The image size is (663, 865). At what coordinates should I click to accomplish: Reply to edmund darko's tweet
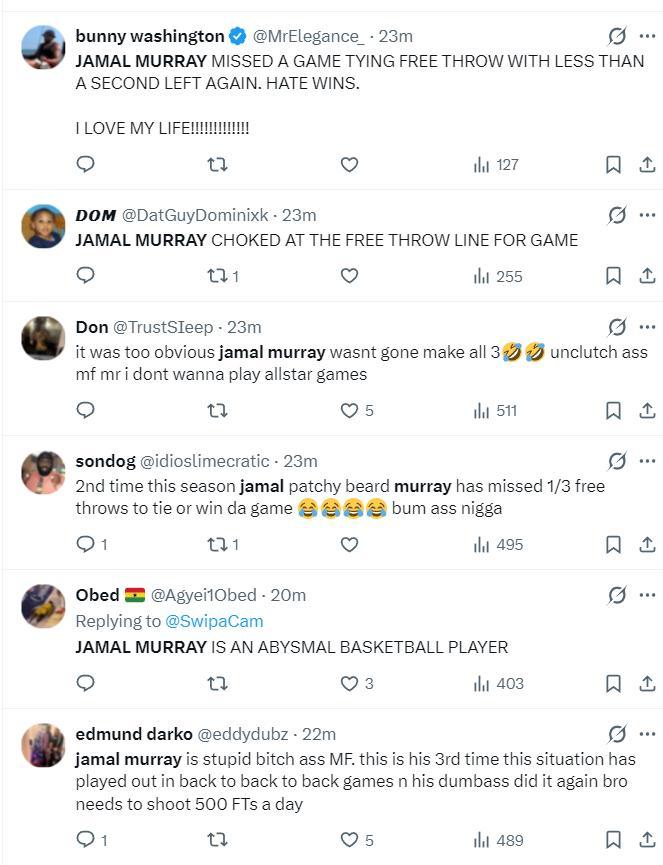tap(86, 840)
